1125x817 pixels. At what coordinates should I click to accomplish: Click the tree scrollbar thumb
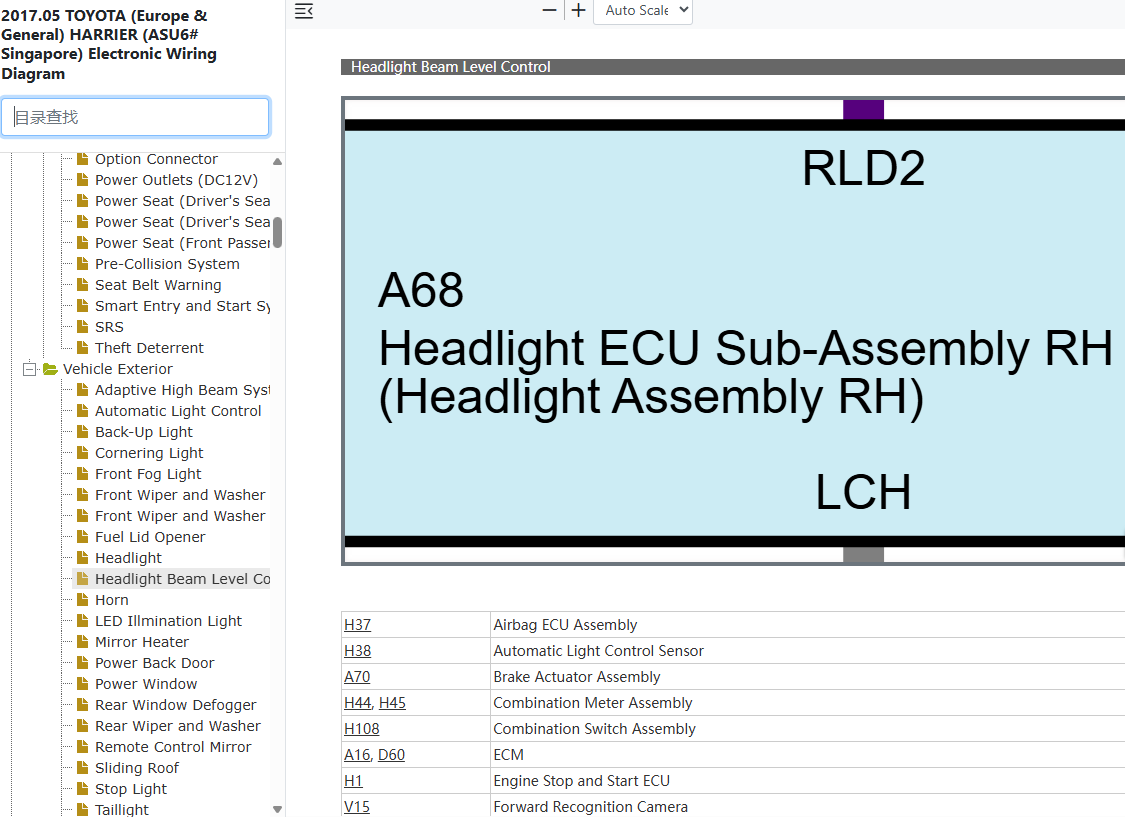point(278,232)
